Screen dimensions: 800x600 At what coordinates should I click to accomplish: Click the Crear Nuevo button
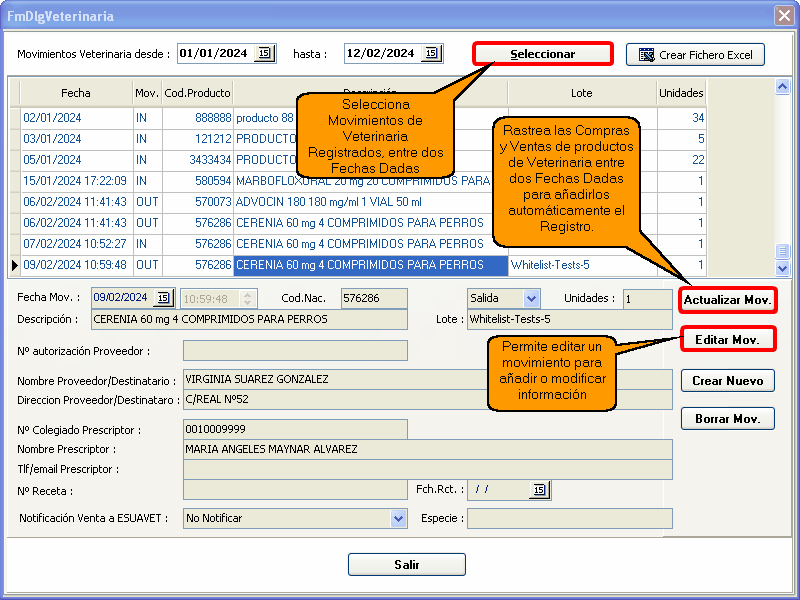[727, 381]
